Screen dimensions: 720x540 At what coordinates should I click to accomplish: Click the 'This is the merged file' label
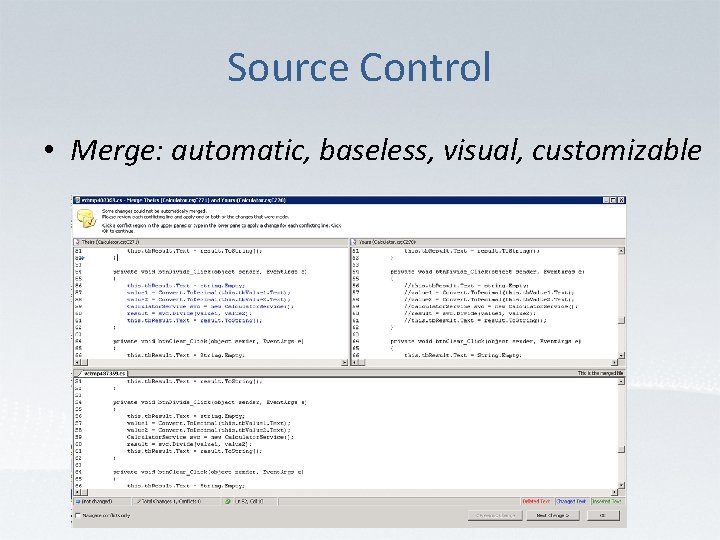click(x=600, y=373)
